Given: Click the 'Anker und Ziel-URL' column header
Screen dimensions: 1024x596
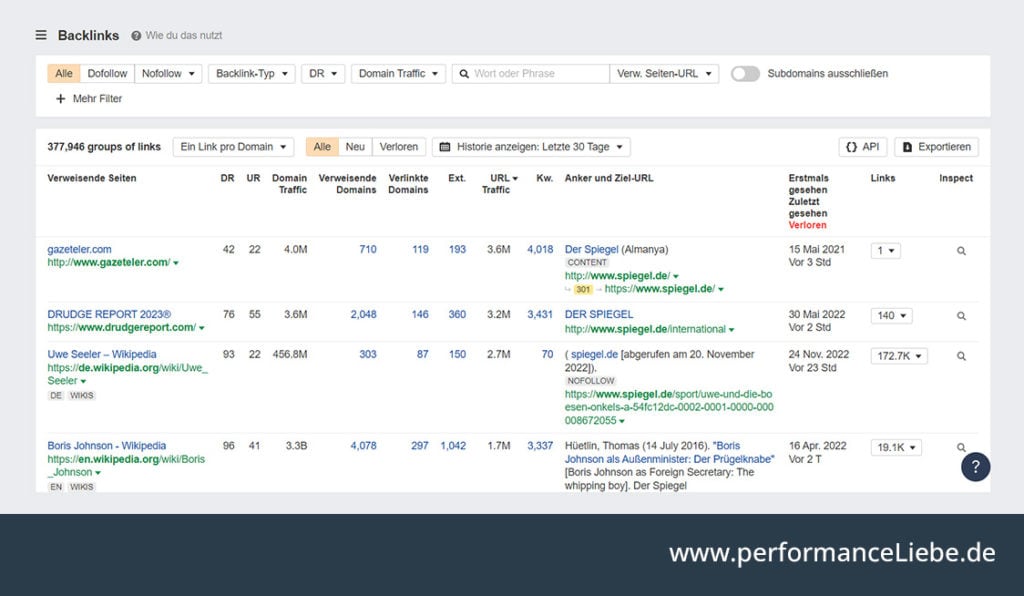Looking at the screenshot, I should 609,178.
